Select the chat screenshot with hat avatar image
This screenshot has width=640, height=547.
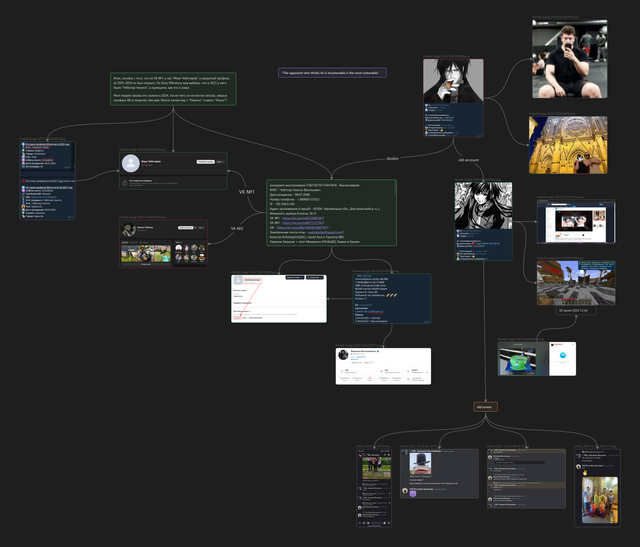[x=439, y=474]
